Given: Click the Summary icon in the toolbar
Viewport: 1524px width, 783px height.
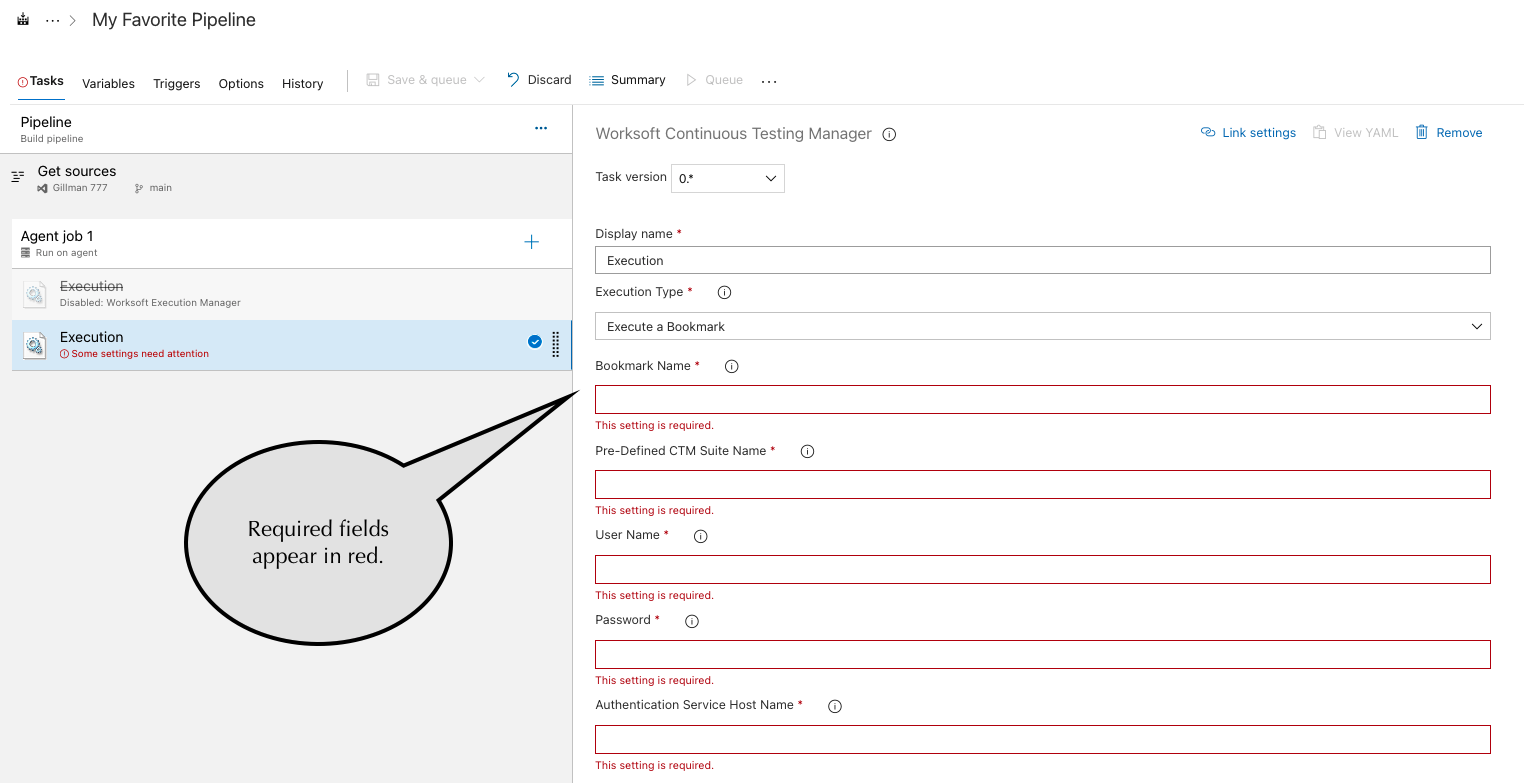Looking at the screenshot, I should (x=598, y=79).
